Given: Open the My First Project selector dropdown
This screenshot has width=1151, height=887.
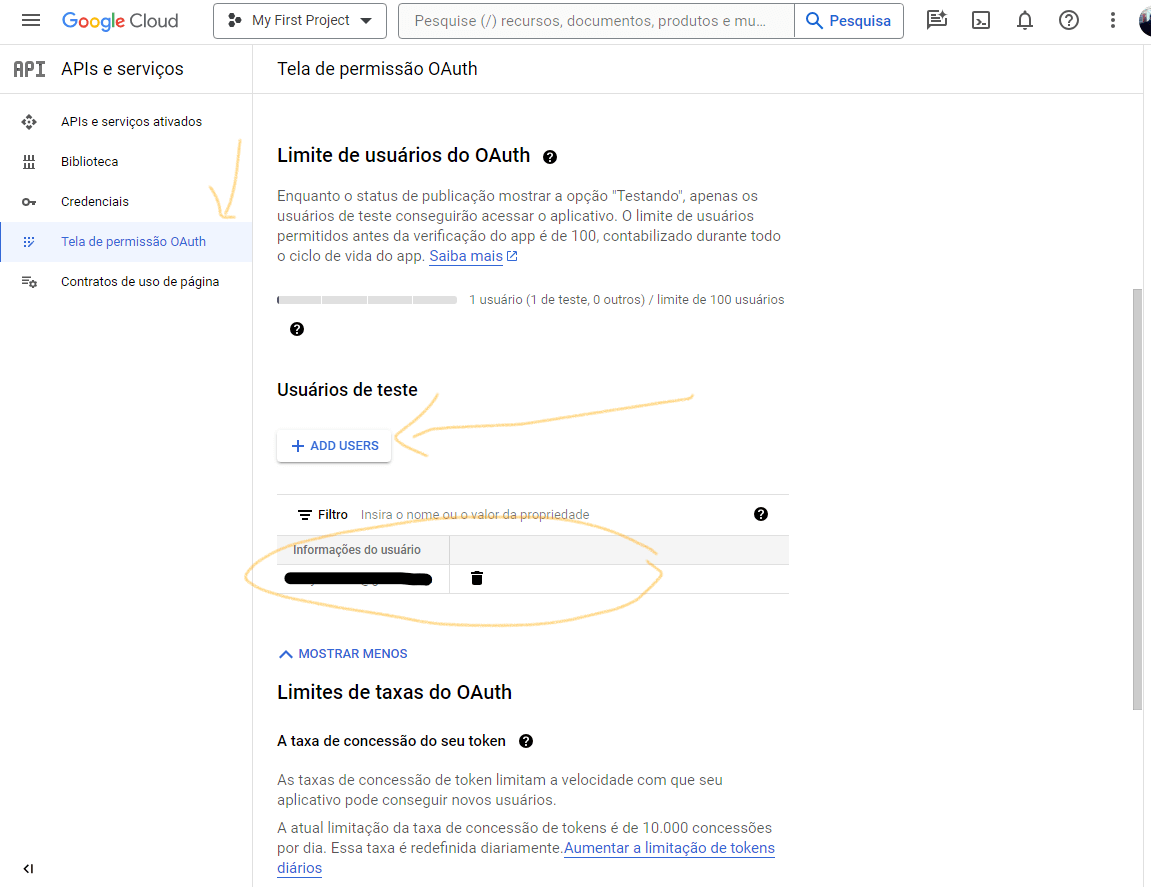Looking at the screenshot, I should [299, 21].
